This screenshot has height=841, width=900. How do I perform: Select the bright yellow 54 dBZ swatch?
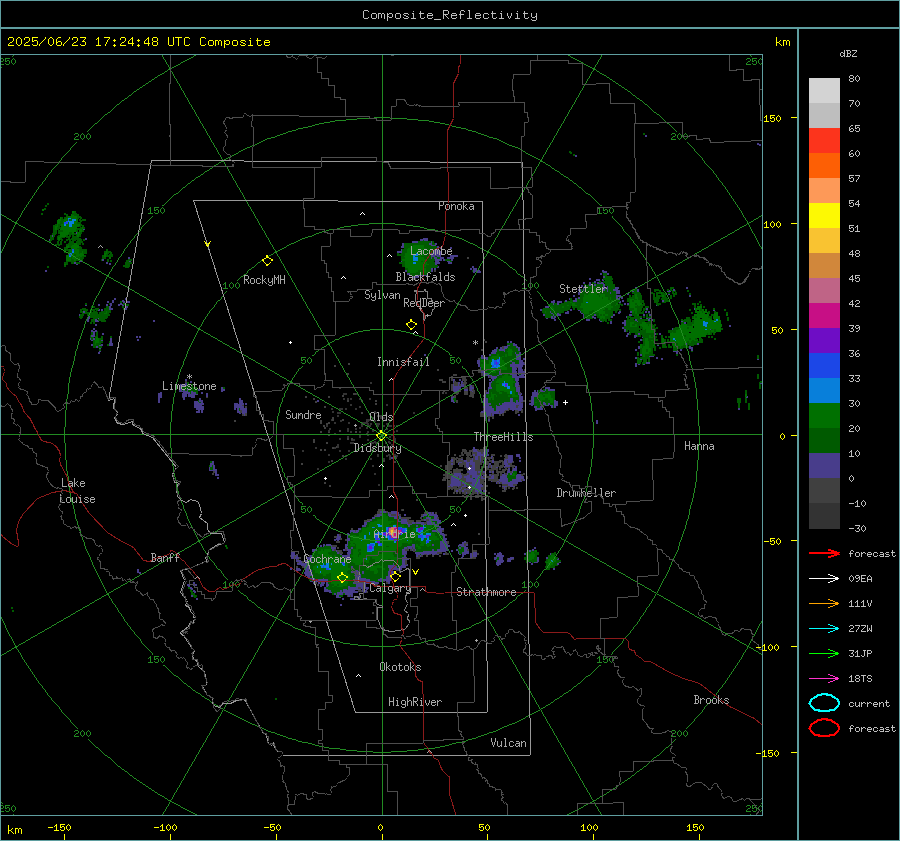point(824,215)
